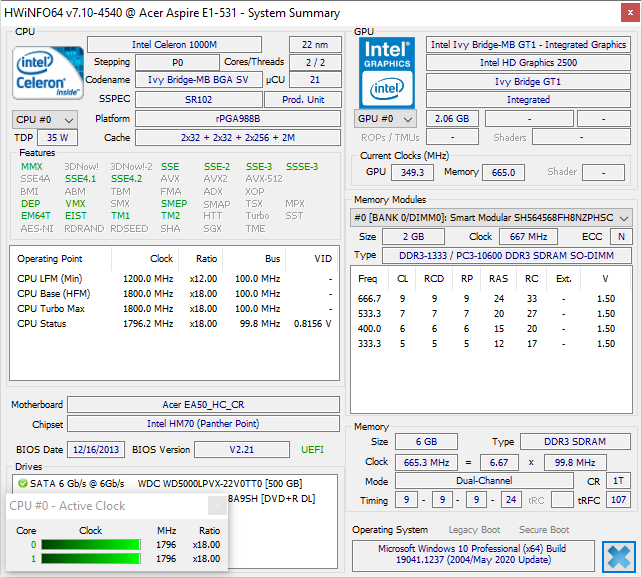Select the 666.7 frequency timing row
The height and width of the screenshot is (578, 642).
tap(491, 299)
